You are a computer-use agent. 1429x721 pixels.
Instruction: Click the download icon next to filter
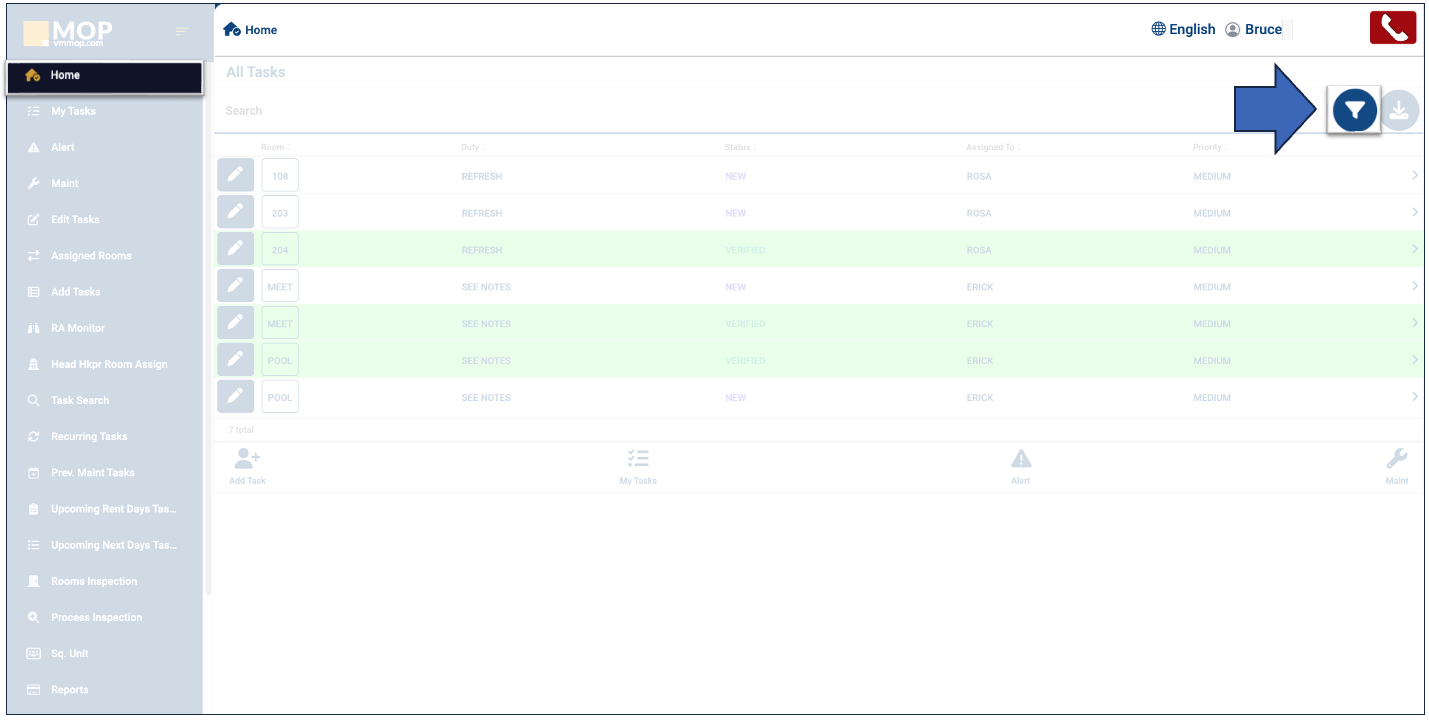tap(1399, 111)
